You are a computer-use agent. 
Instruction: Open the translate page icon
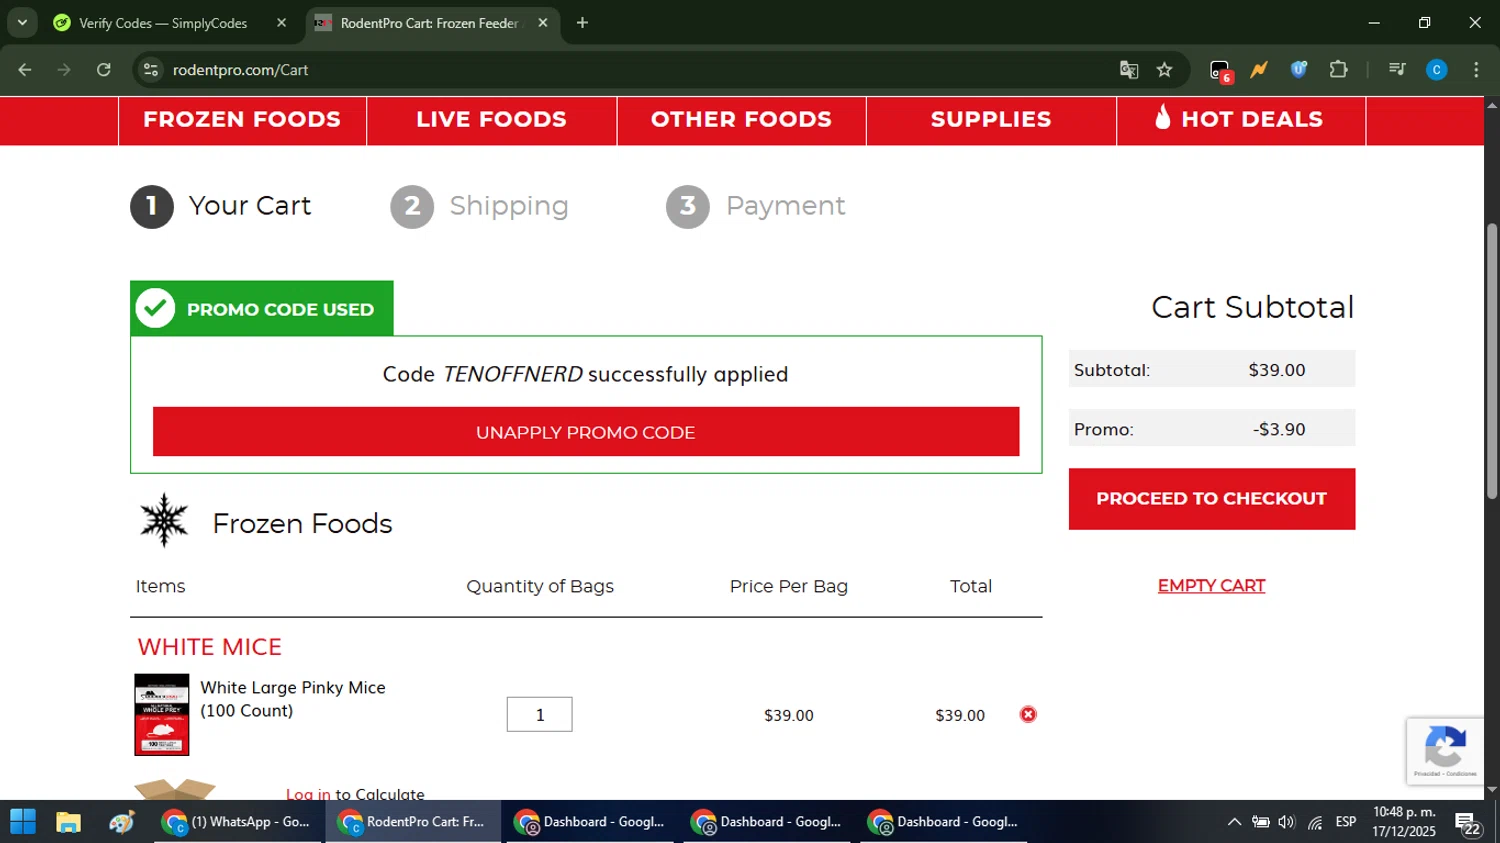click(1129, 70)
